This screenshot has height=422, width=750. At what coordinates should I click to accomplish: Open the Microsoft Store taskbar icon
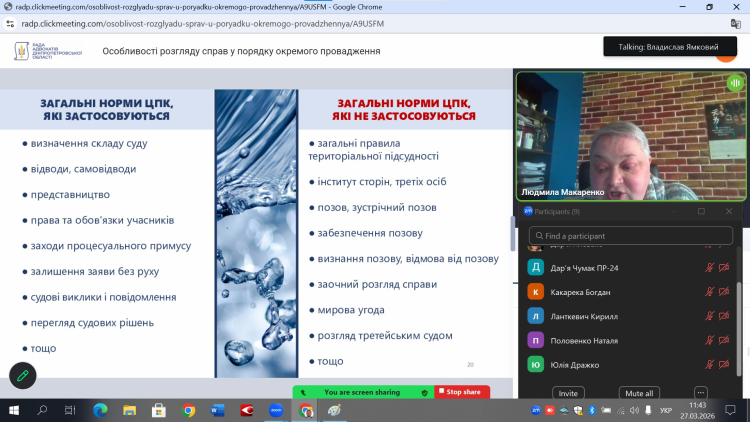coord(158,410)
